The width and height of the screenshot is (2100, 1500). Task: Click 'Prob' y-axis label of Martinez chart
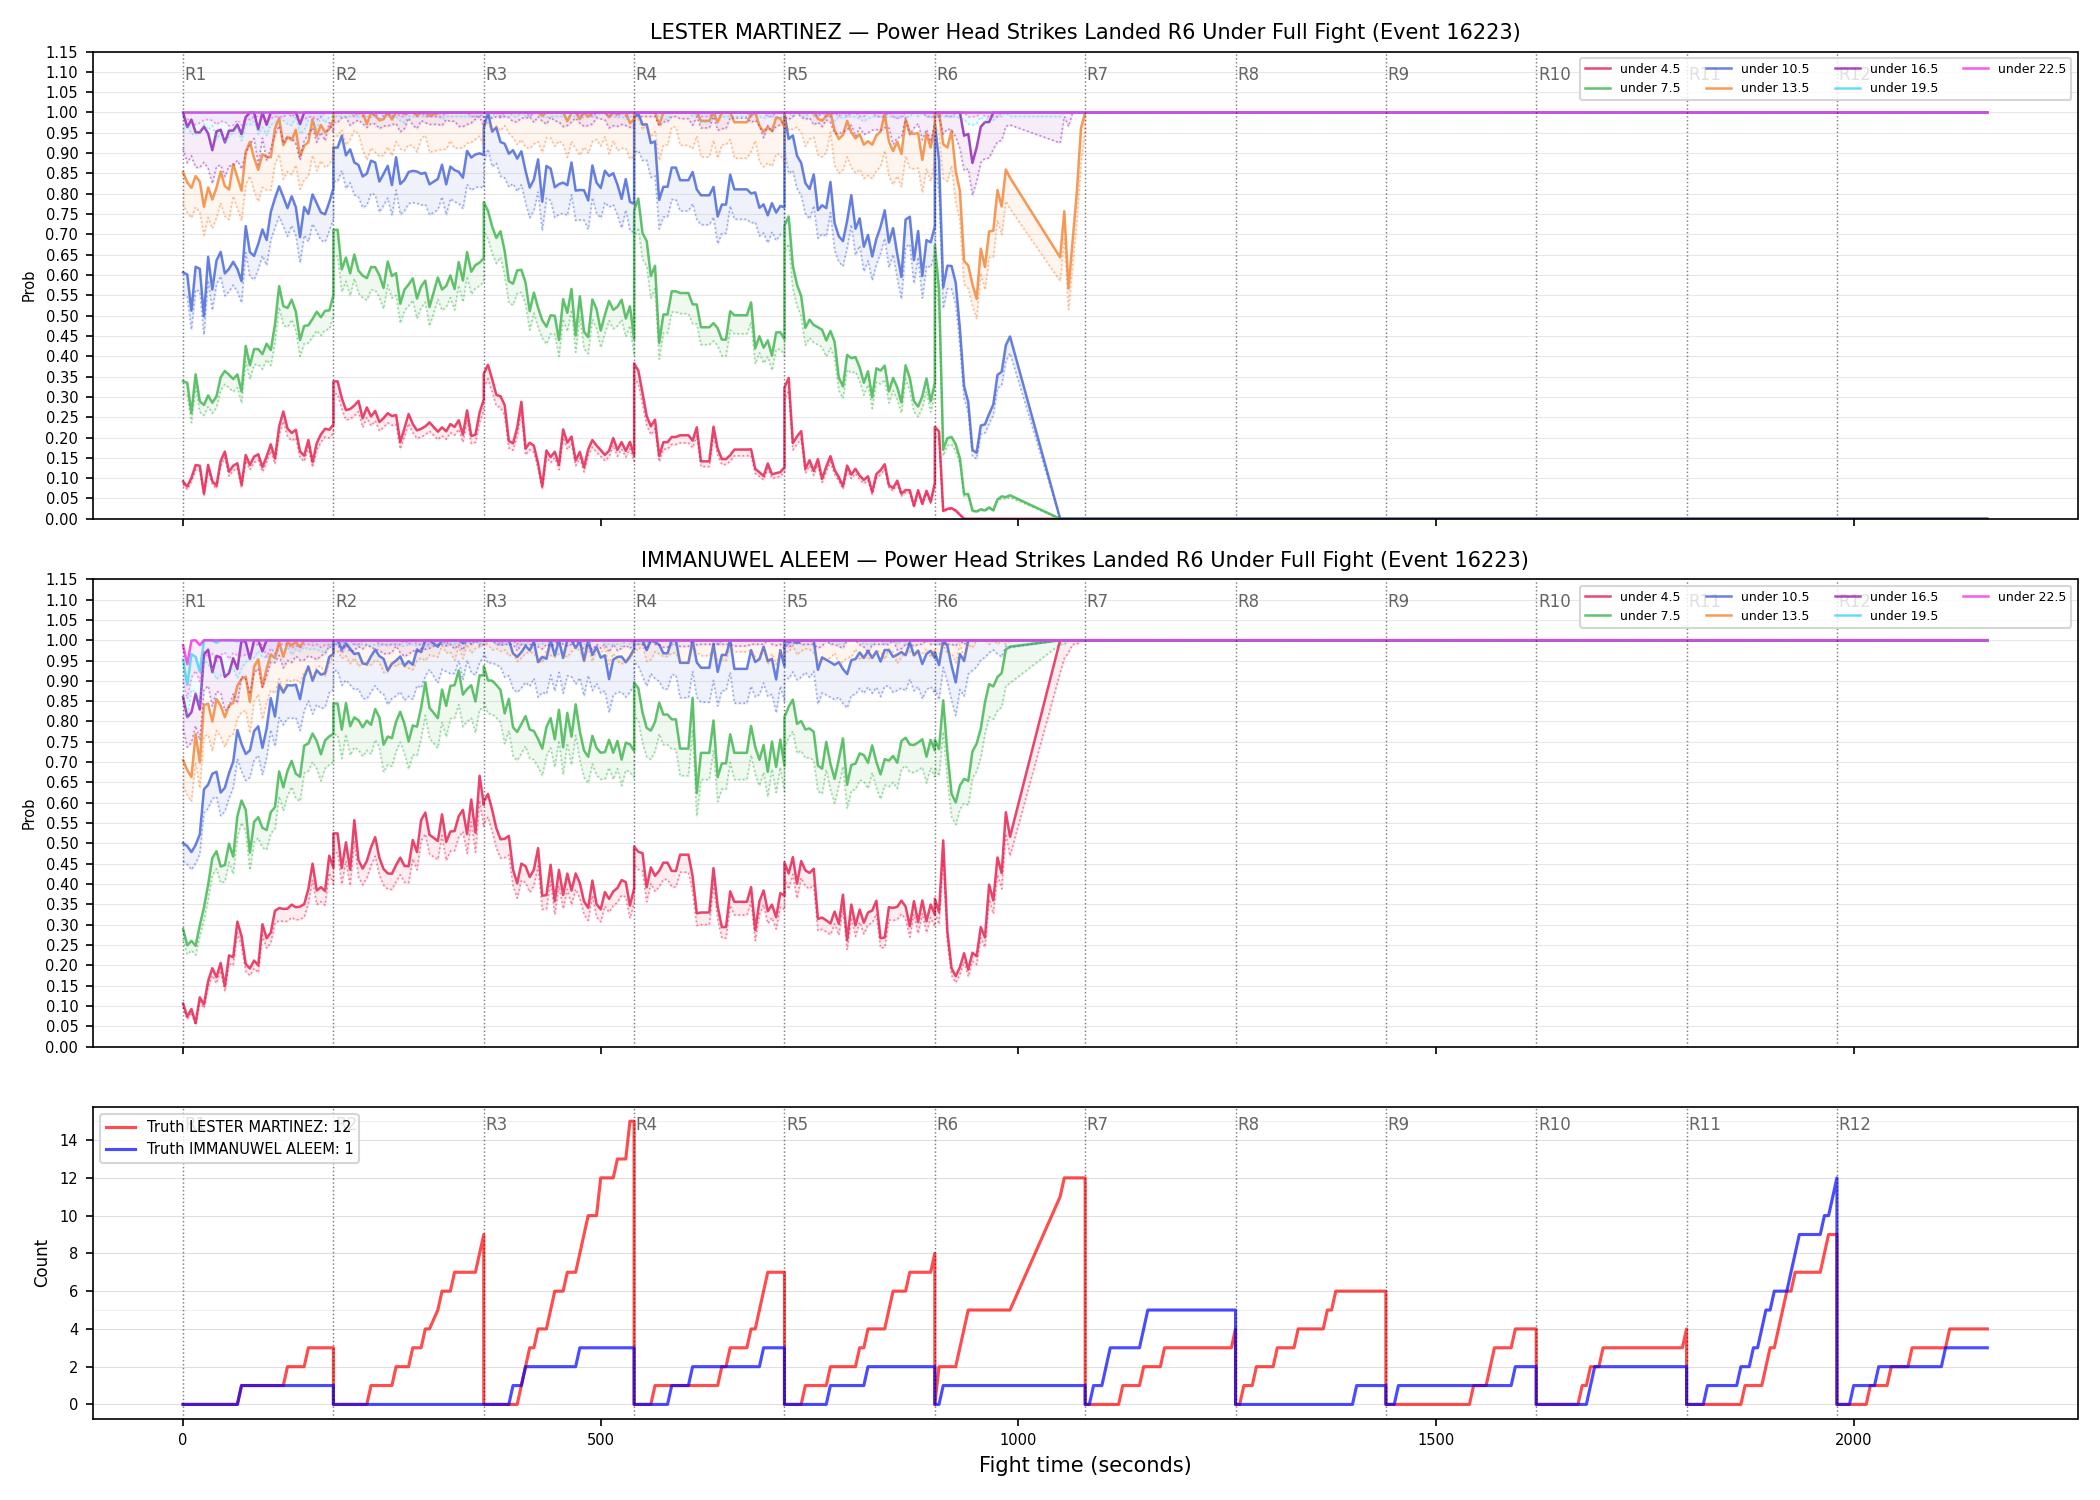(29, 286)
